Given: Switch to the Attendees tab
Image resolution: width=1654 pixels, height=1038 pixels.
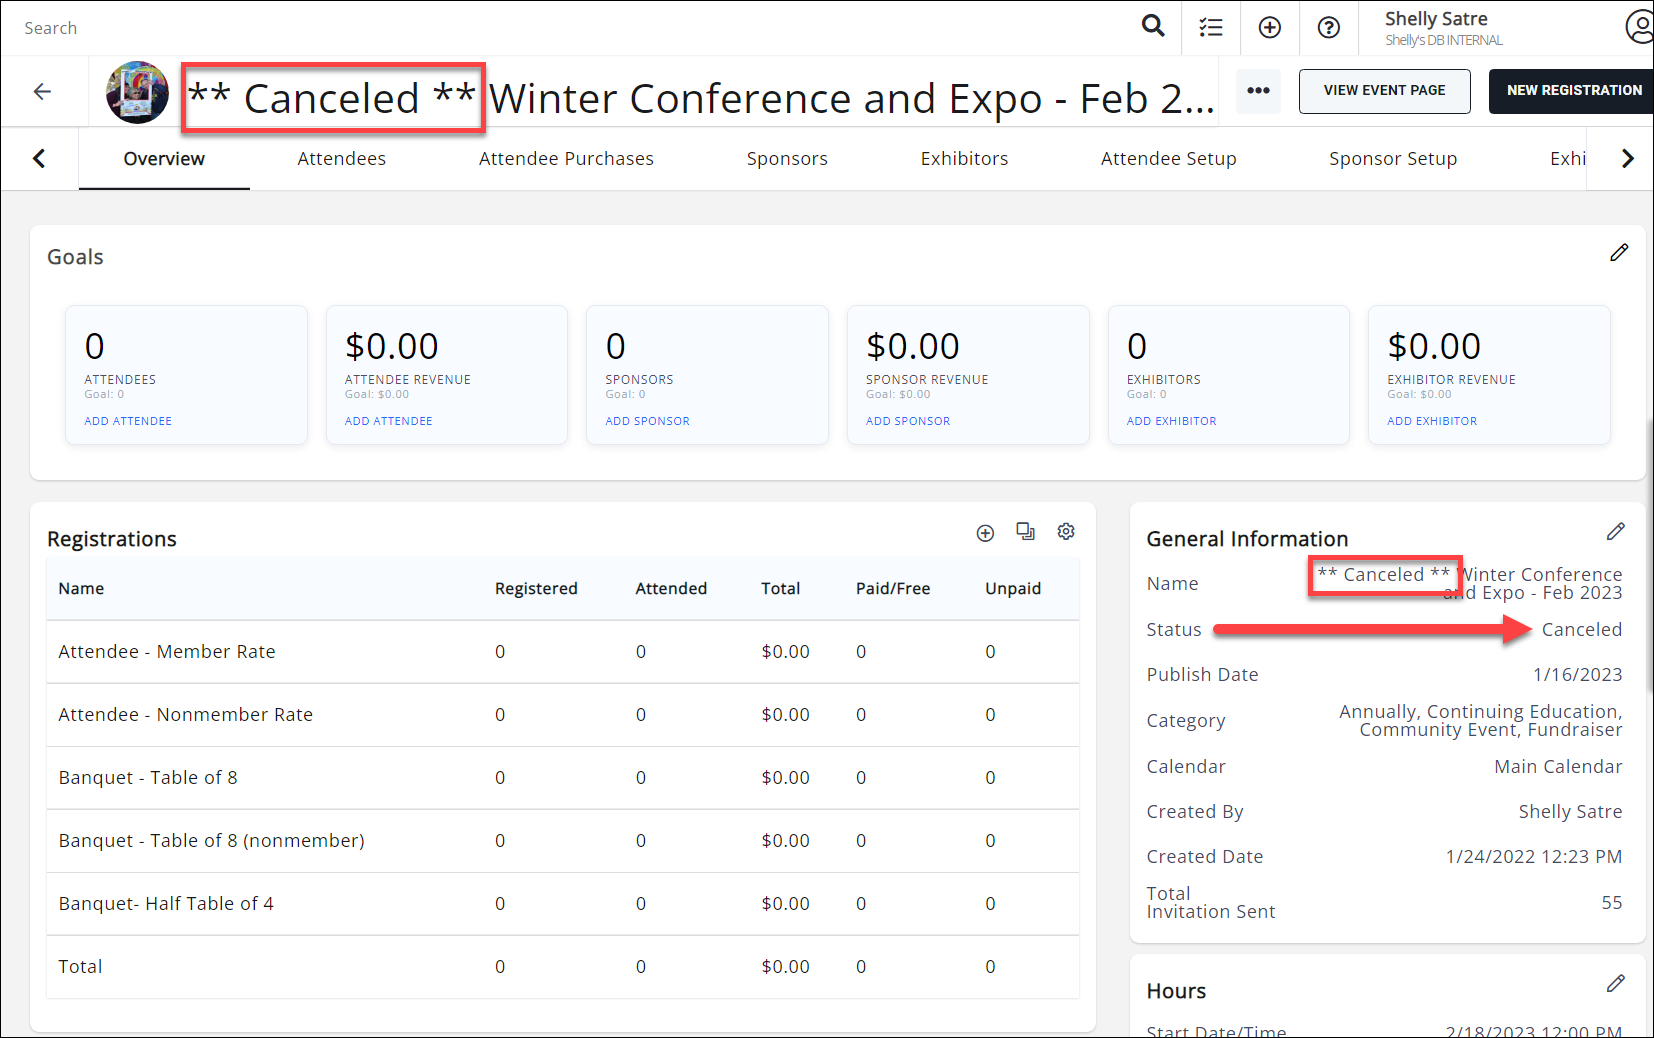Looking at the screenshot, I should tap(341, 159).
